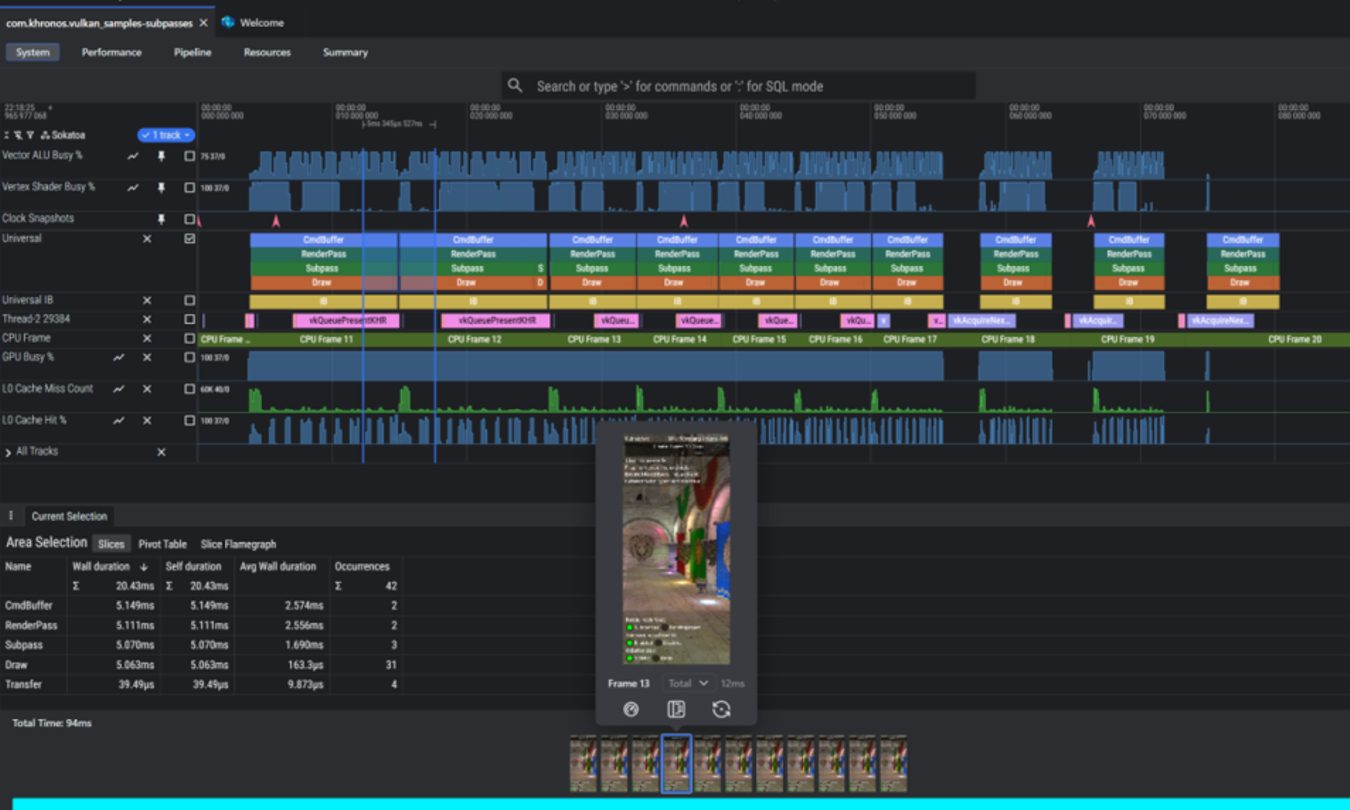Uncheck the Universal track checkbox
1350x810 pixels.
(x=190, y=239)
